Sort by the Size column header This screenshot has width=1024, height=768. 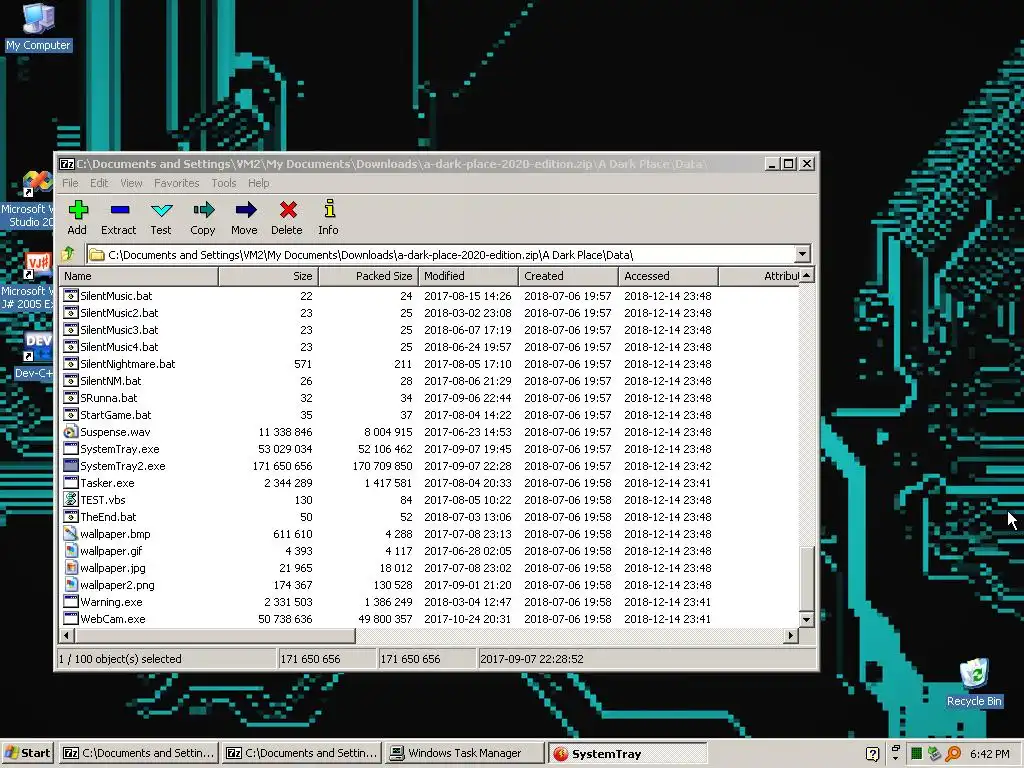(x=268, y=276)
